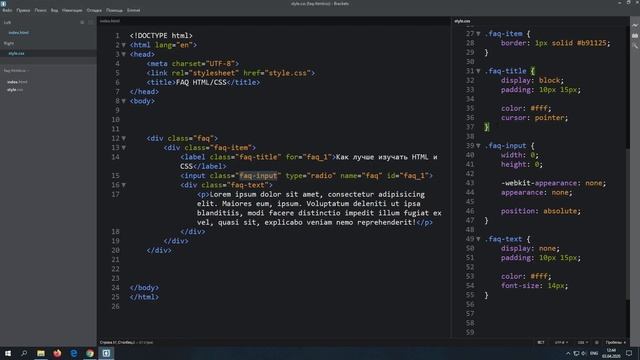Select style.css in Right working files

tap(16, 53)
